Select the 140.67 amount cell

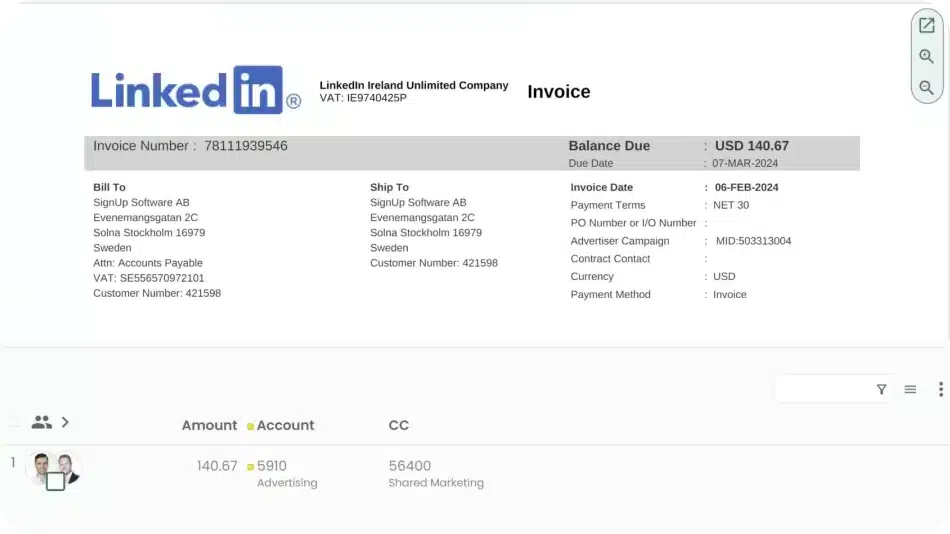[x=217, y=466]
